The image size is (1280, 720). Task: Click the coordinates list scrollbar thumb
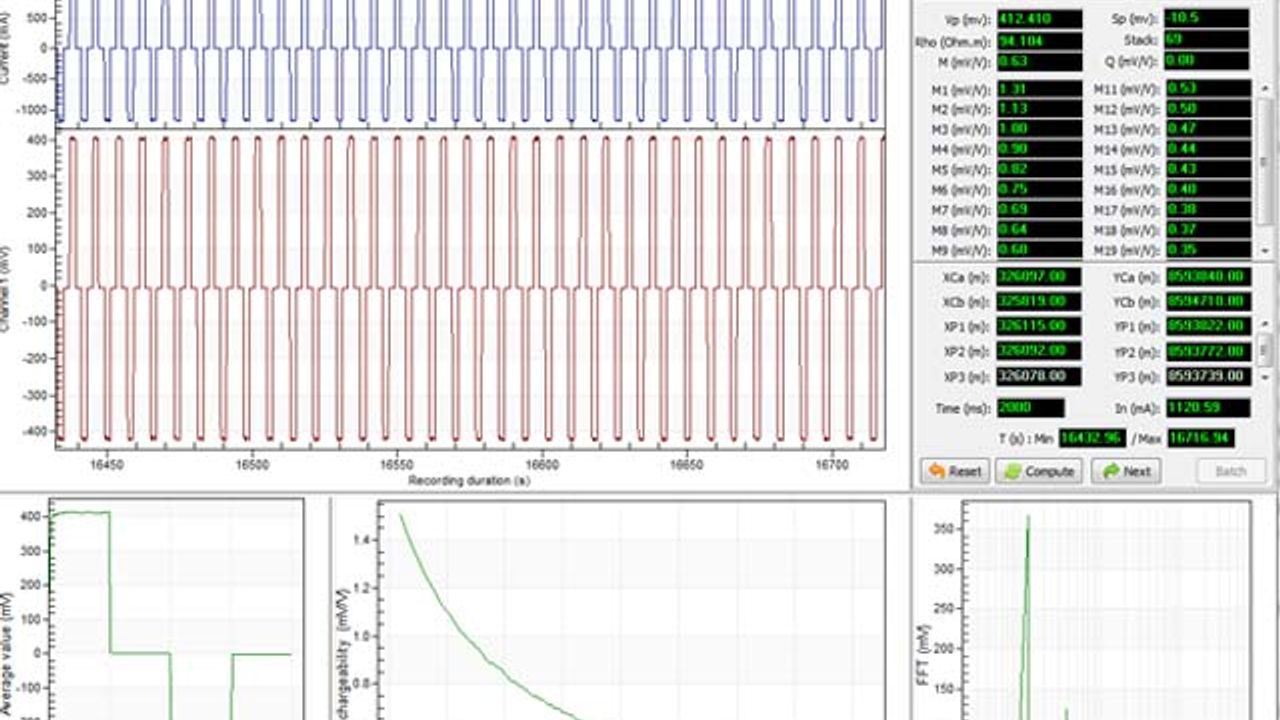point(1264,349)
